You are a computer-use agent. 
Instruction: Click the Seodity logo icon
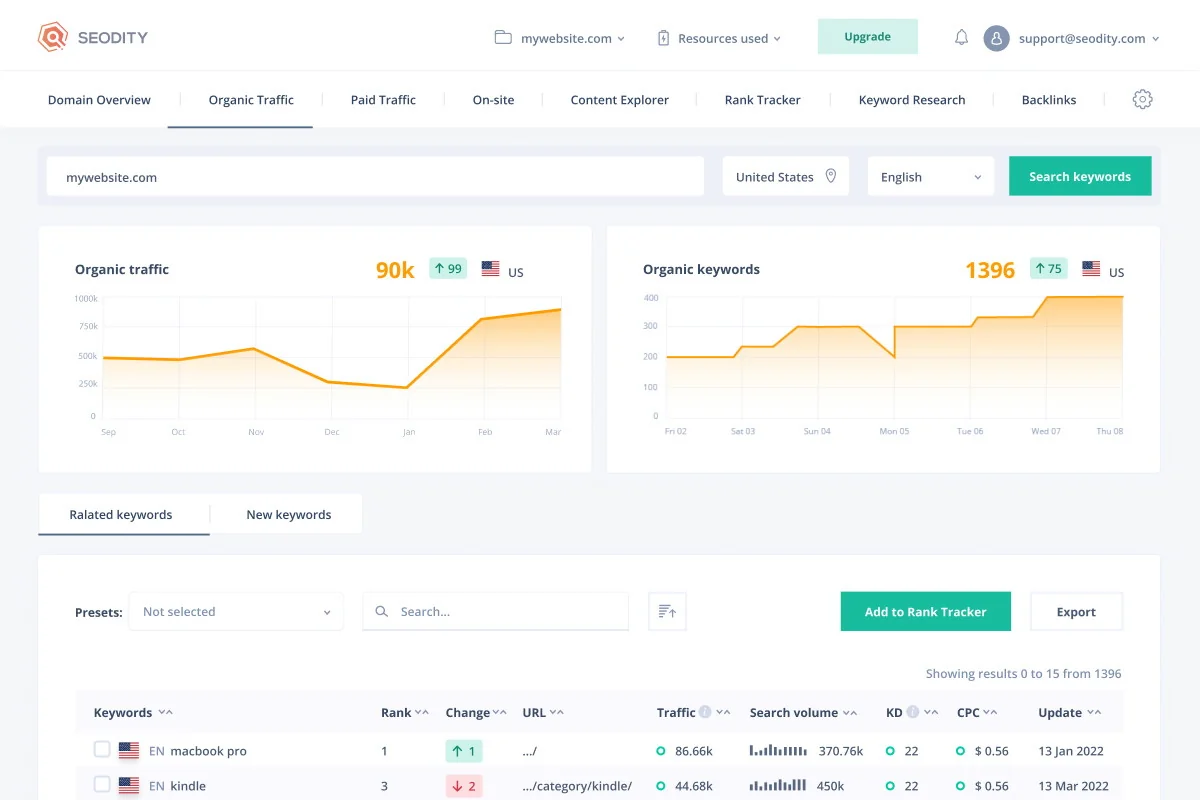pos(52,37)
